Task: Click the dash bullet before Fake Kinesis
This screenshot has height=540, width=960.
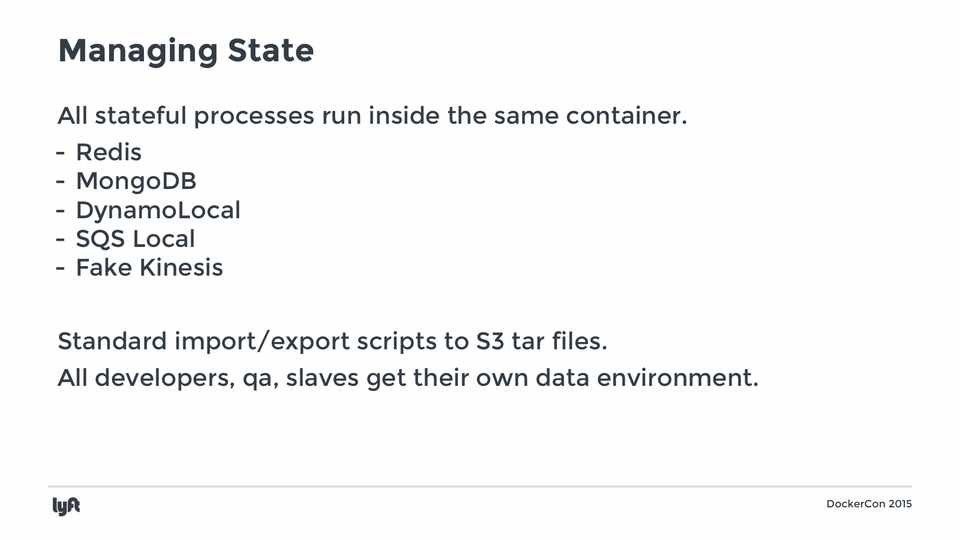Action: [x=62, y=269]
